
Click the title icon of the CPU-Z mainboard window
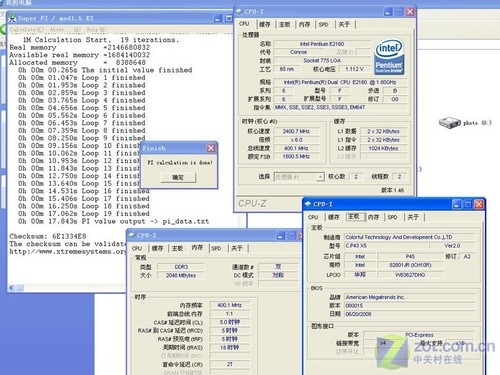pos(308,204)
